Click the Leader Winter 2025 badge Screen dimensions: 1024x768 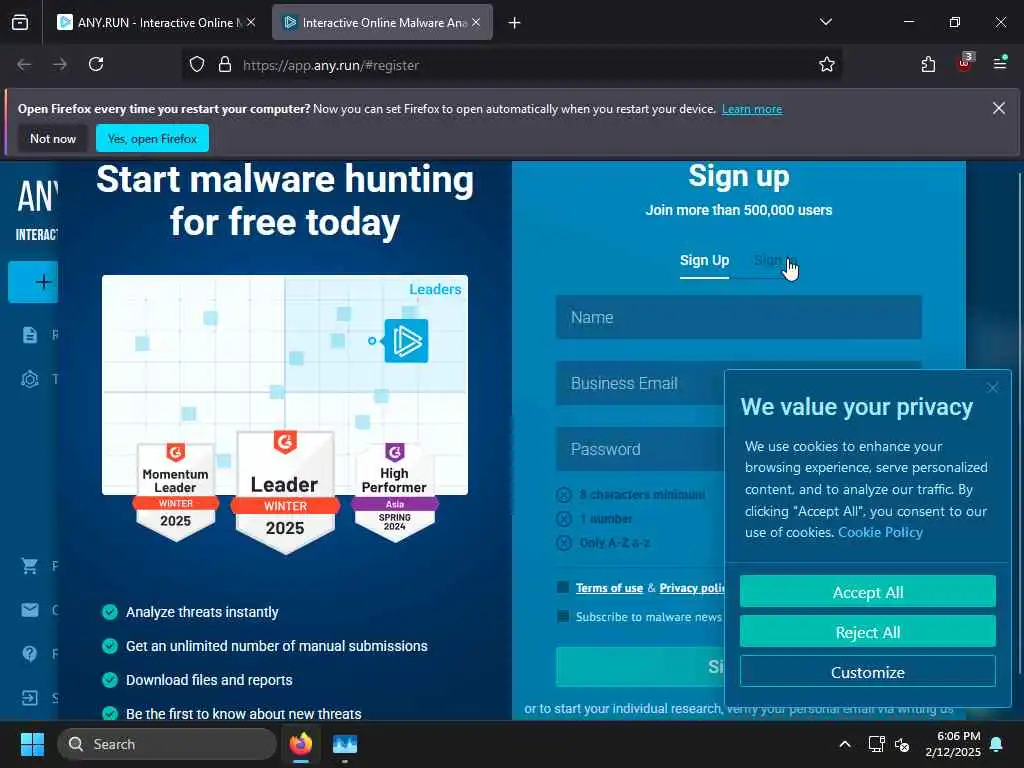click(x=285, y=492)
